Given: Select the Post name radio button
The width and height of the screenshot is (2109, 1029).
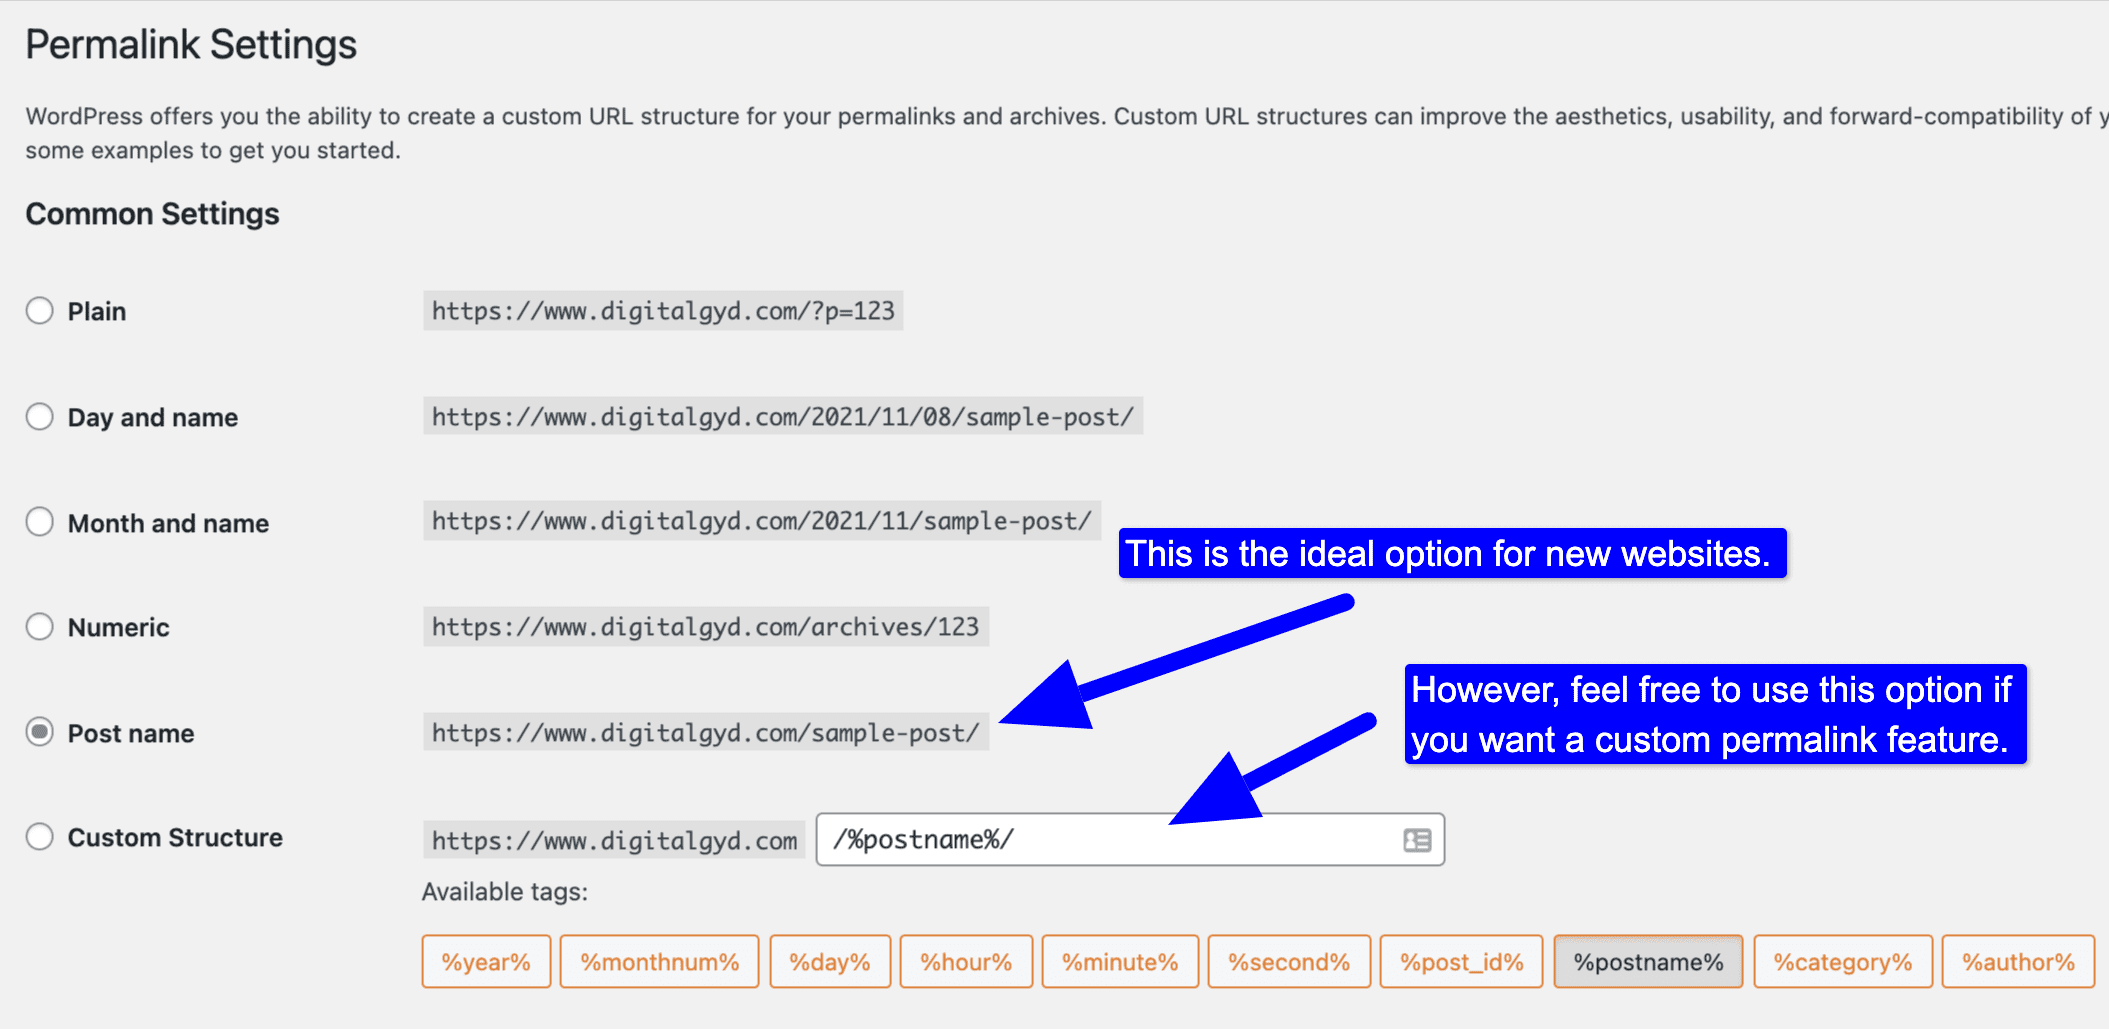Looking at the screenshot, I should coord(40,732).
